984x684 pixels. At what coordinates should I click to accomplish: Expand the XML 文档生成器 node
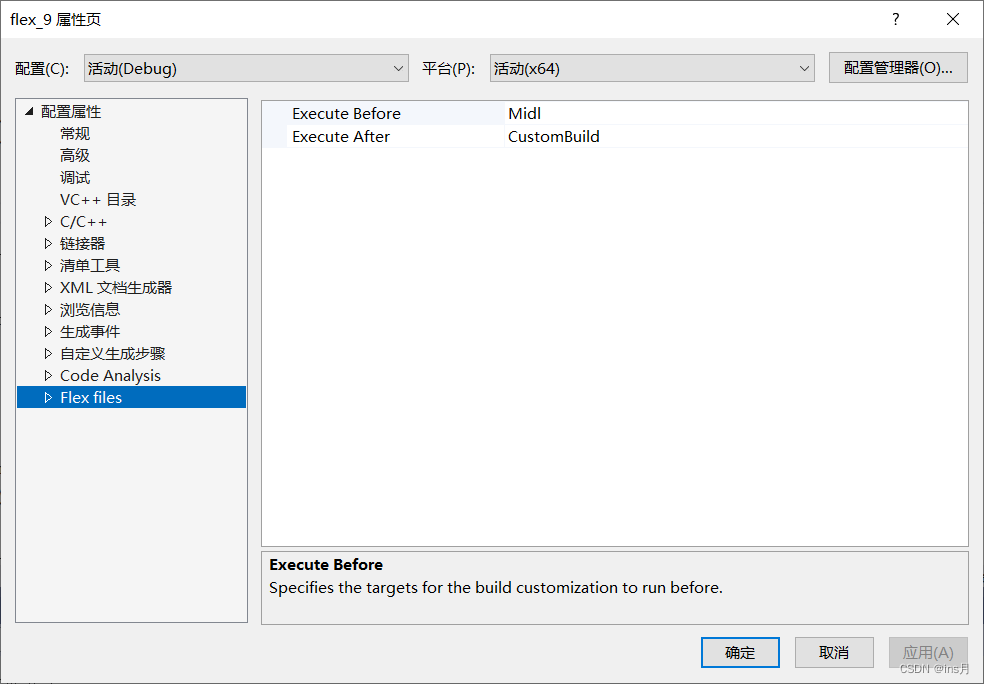pos(47,287)
